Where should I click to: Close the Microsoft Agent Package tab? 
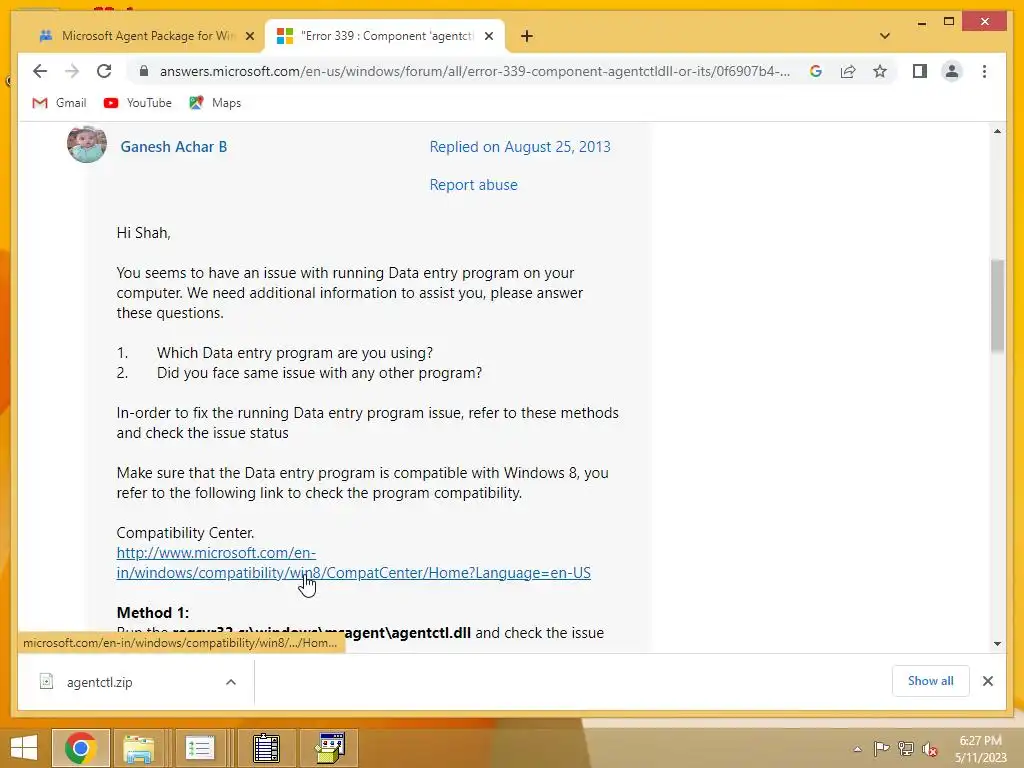[249, 36]
